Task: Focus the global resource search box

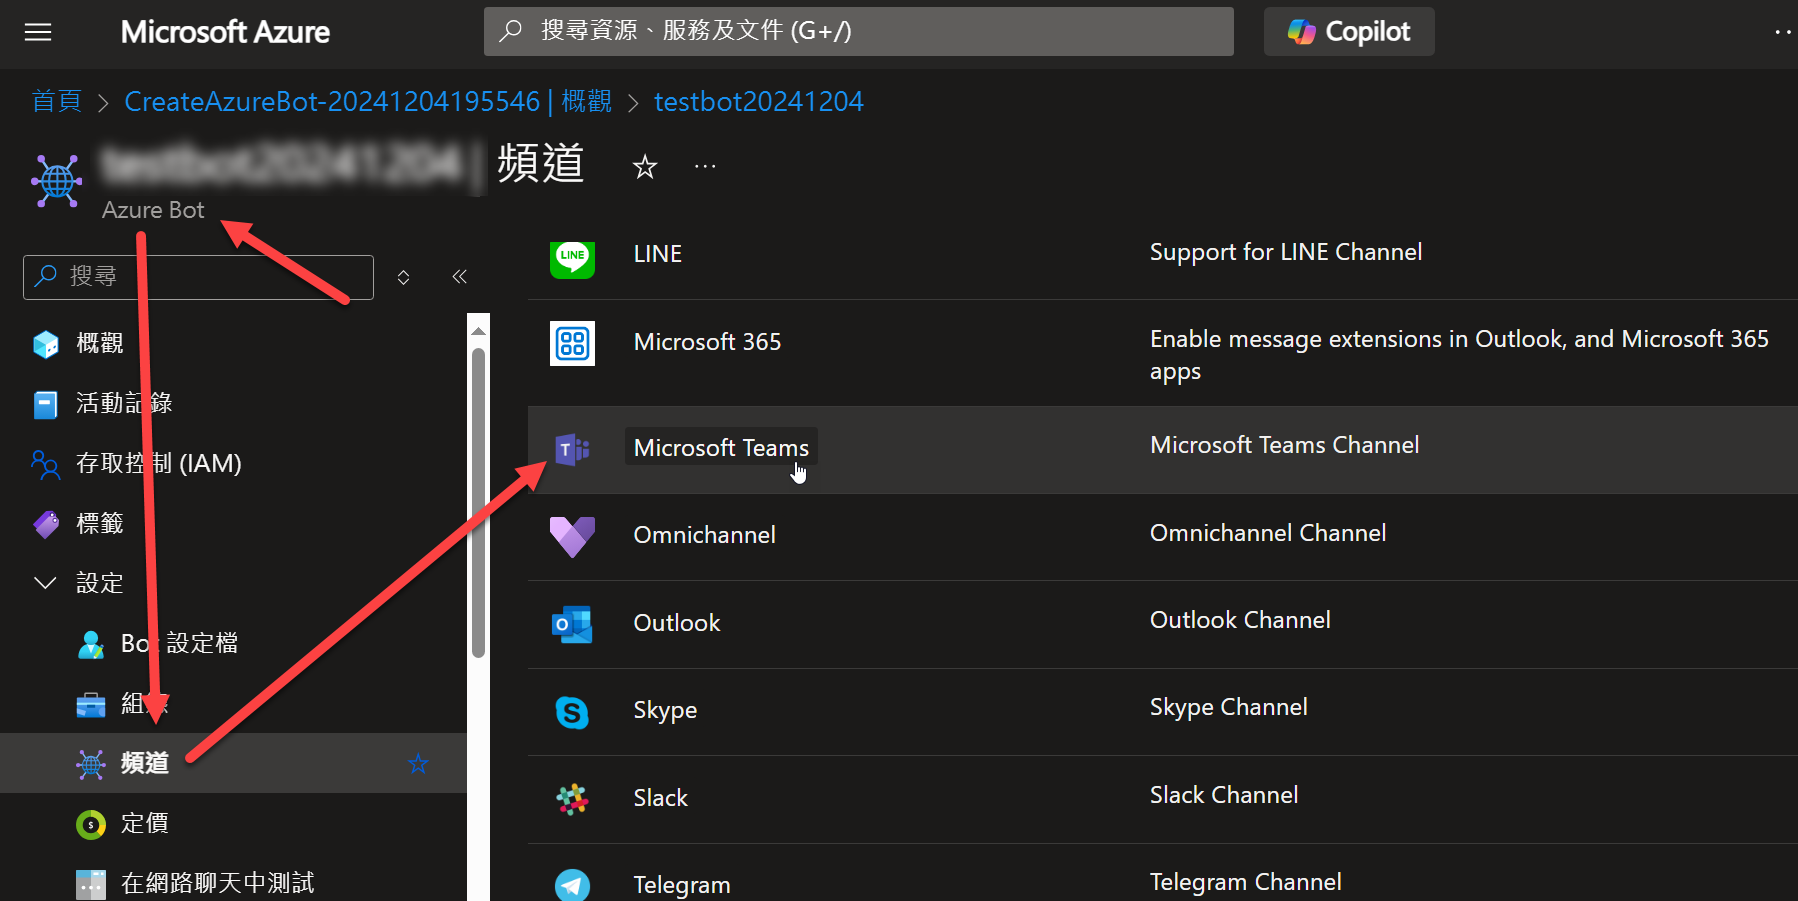Action: point(858,31)
